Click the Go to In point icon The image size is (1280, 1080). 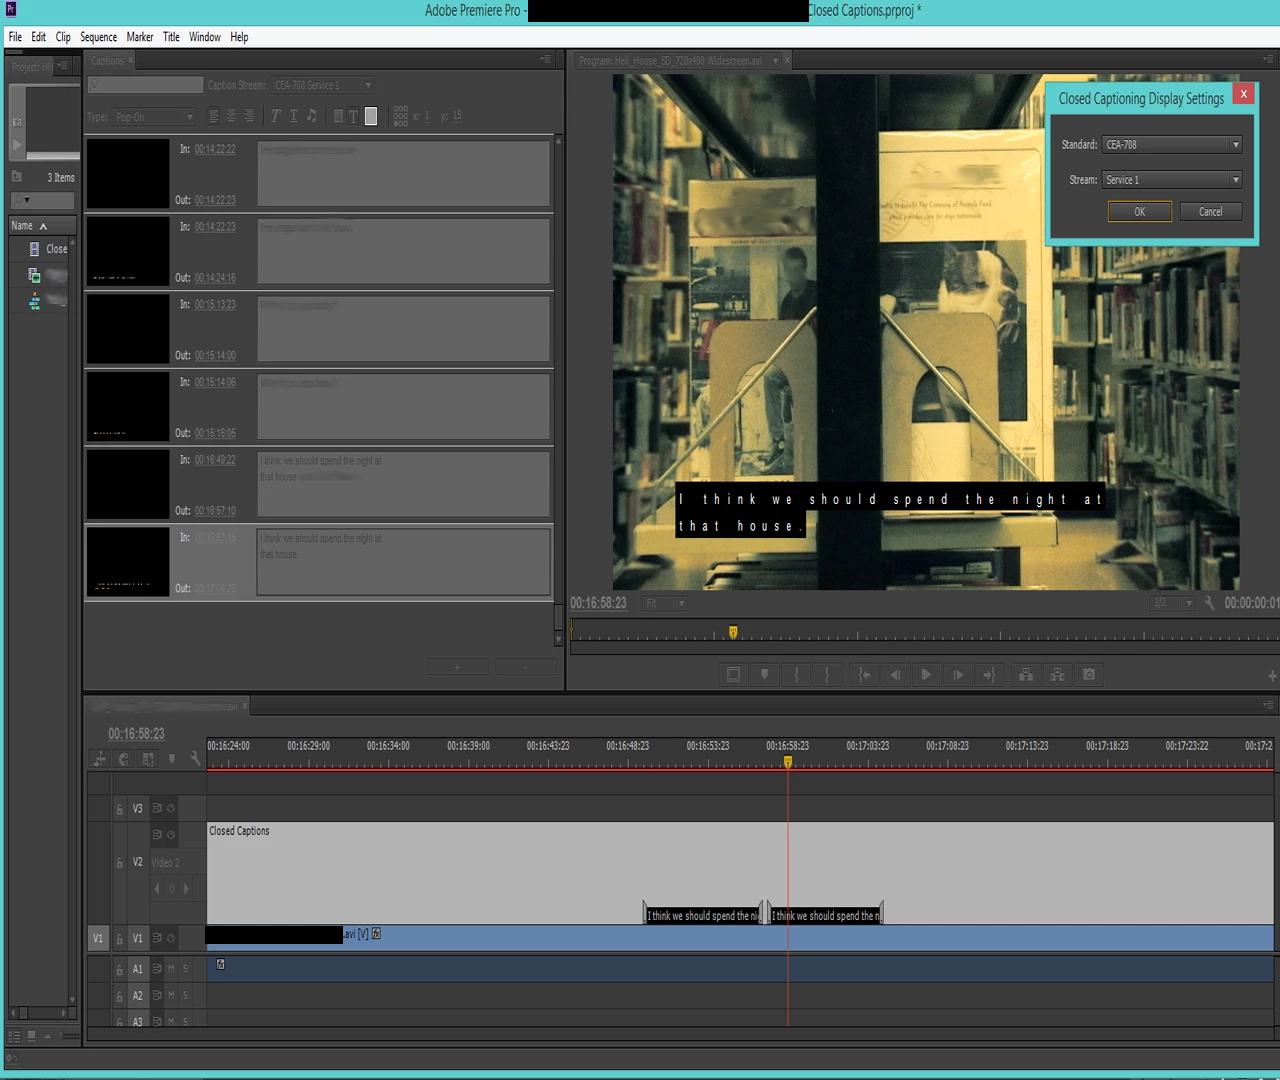point(864,675)
